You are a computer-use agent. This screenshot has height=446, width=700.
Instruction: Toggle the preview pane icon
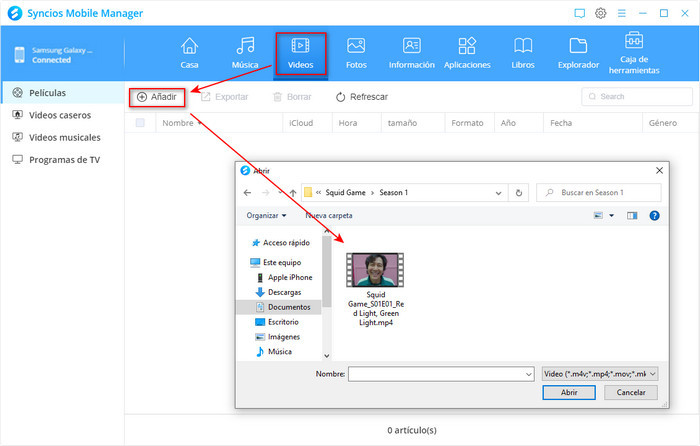(632, 216)
